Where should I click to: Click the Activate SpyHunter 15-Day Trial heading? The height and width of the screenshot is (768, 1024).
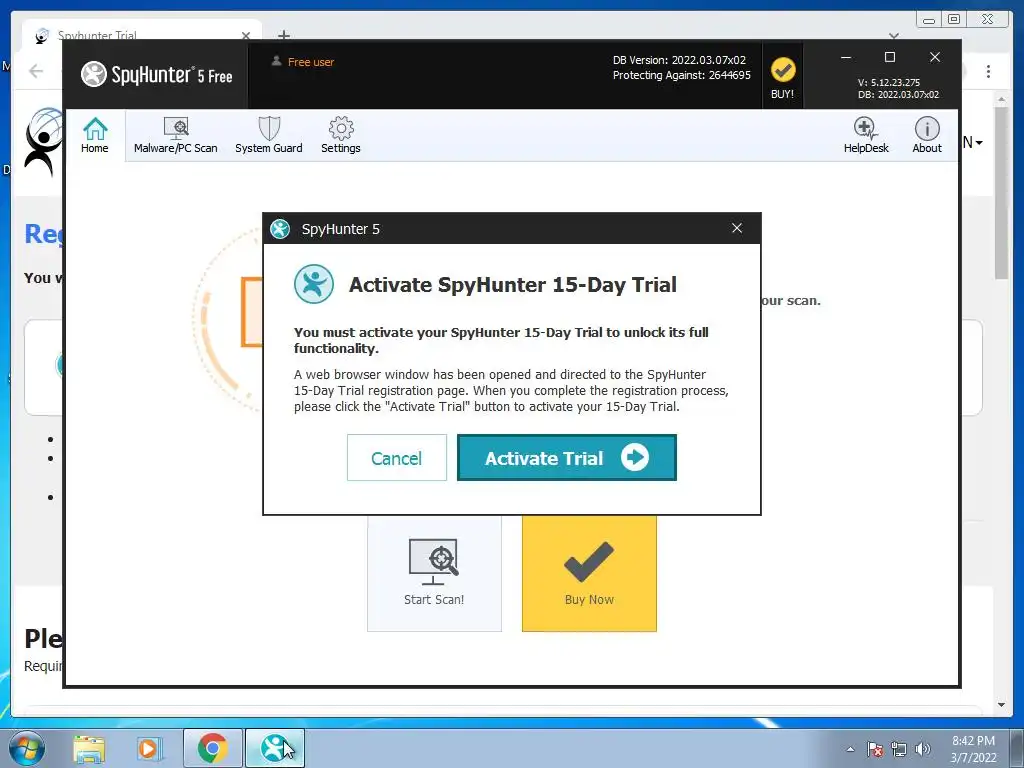(513, 285)
